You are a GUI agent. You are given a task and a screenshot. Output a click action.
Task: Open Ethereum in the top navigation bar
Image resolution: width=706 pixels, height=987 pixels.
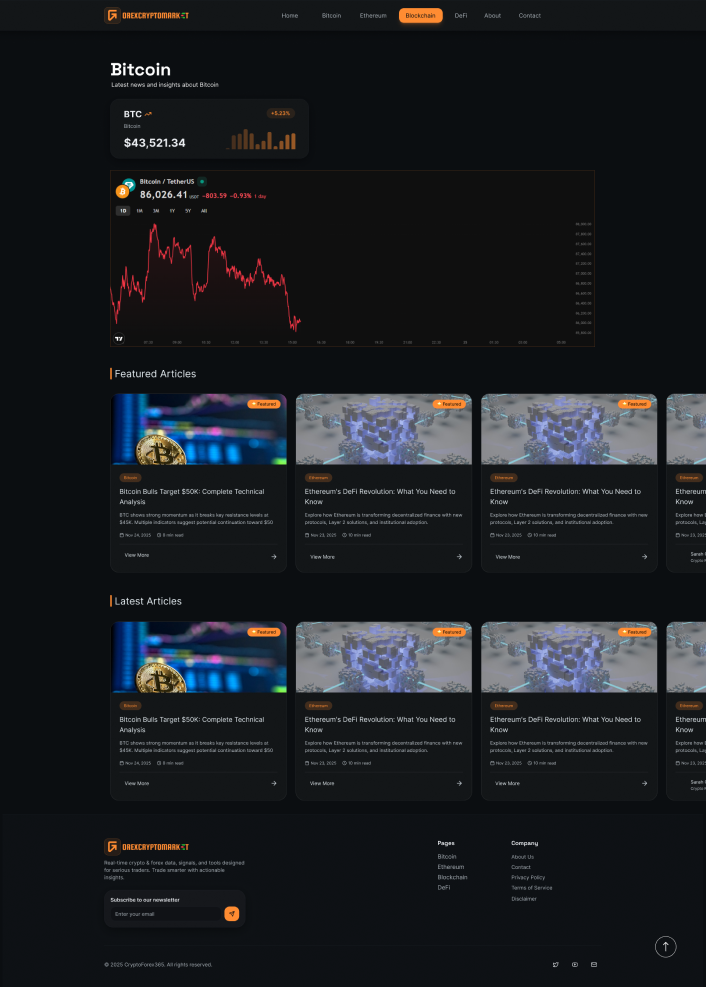[x=373, y=16]
